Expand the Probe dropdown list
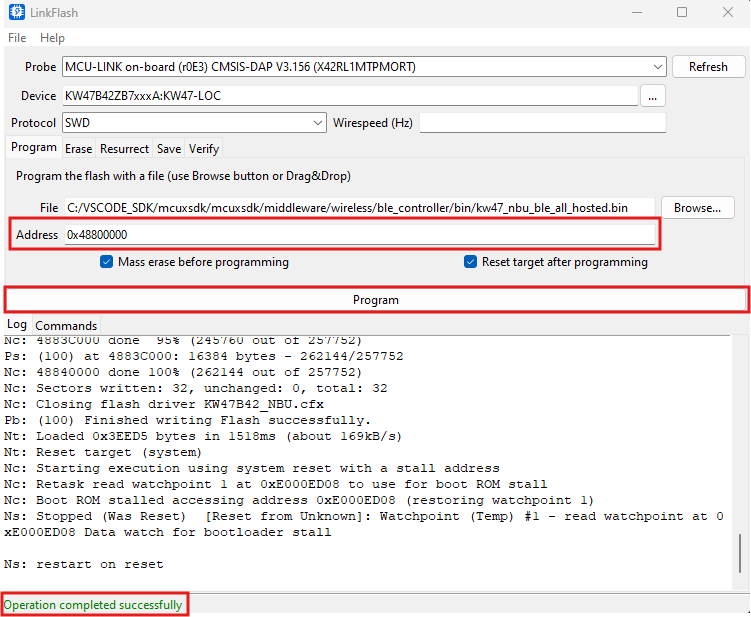751x617 pixels. (x=656, y=67)
